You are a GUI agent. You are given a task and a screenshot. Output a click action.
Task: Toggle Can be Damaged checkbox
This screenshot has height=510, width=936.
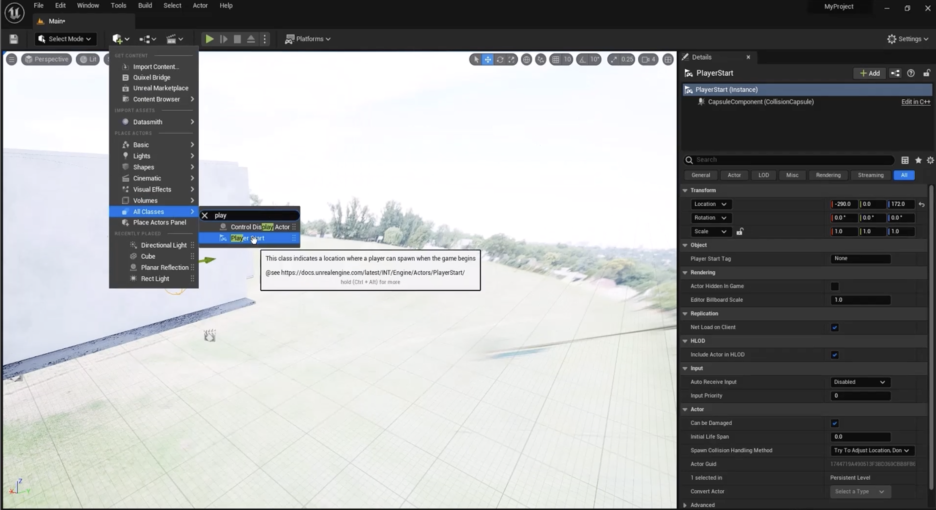click(x=835, y=423)
